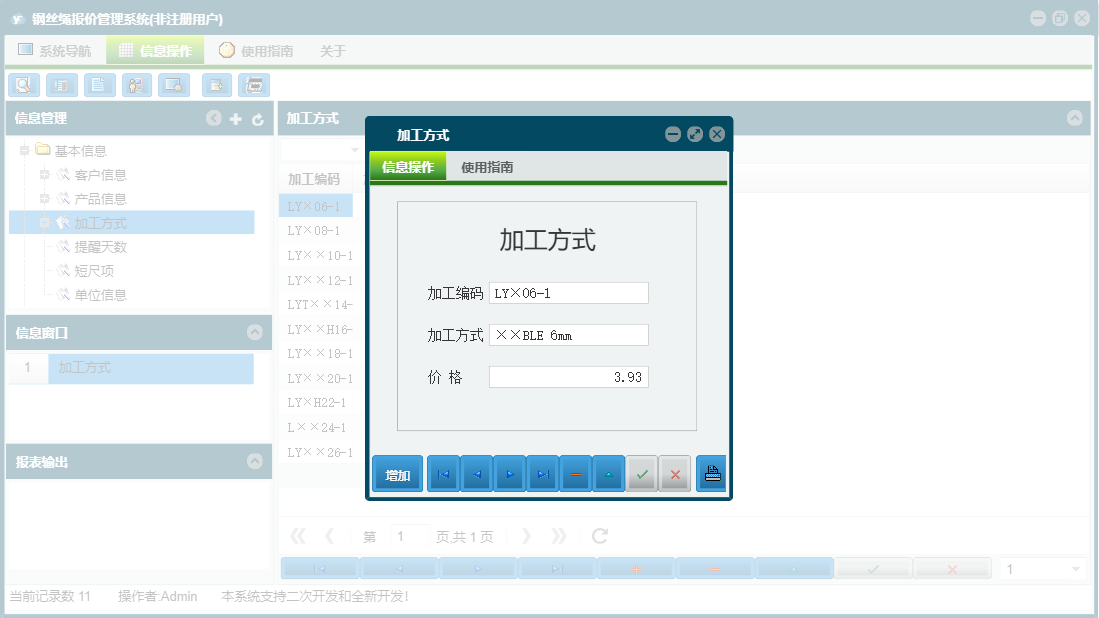The image size is (1099, 618).
Task: Go to next record with arrow icon
Action: pos(510,473)
